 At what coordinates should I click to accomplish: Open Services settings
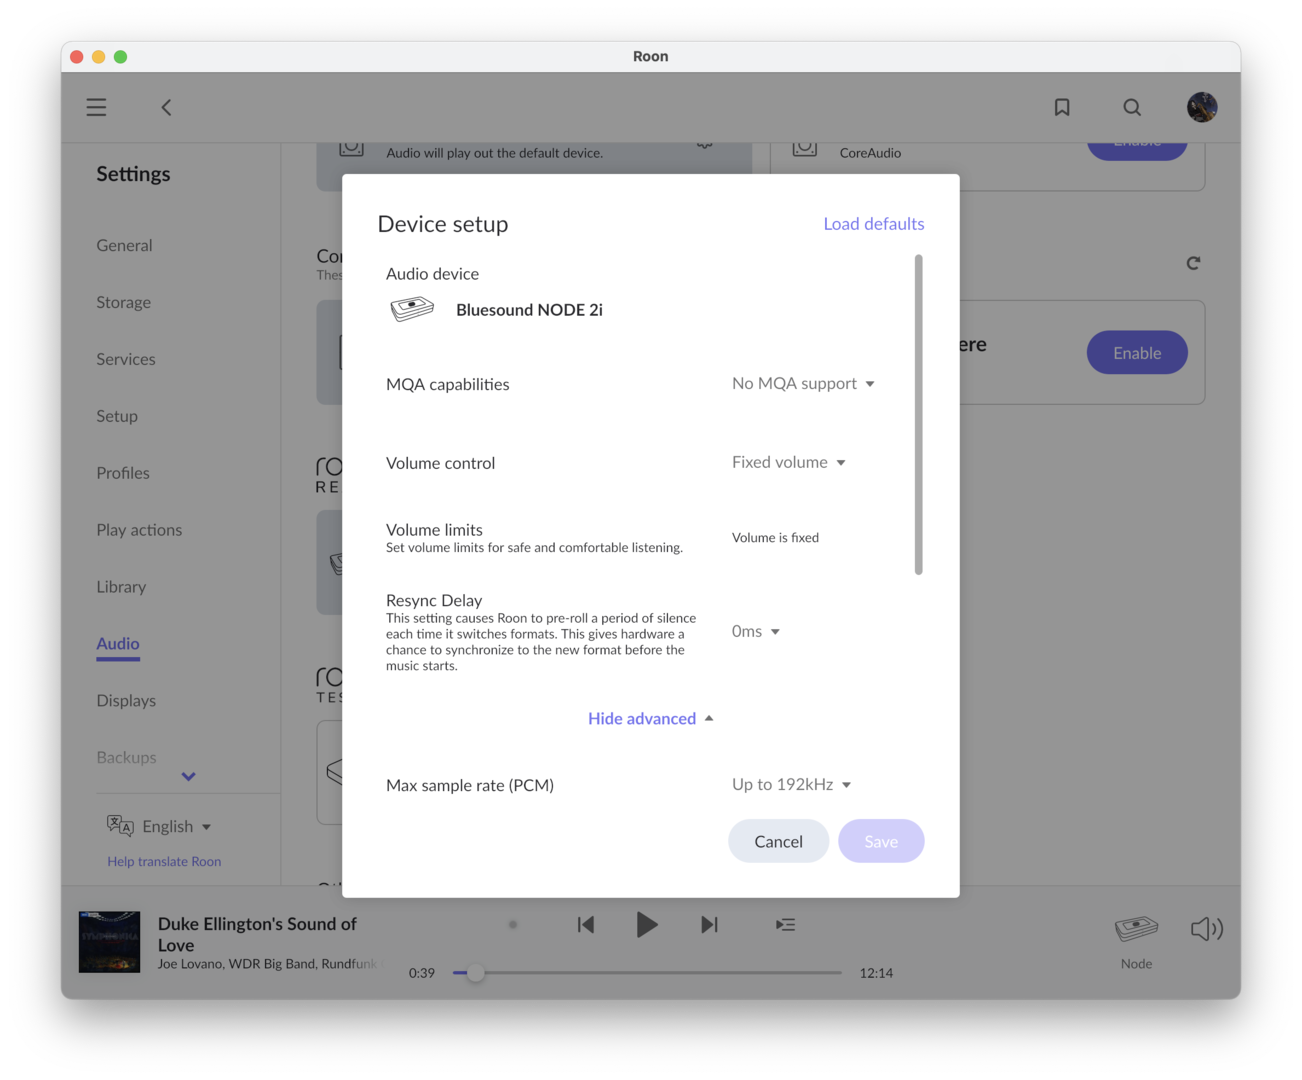(126, 359)
